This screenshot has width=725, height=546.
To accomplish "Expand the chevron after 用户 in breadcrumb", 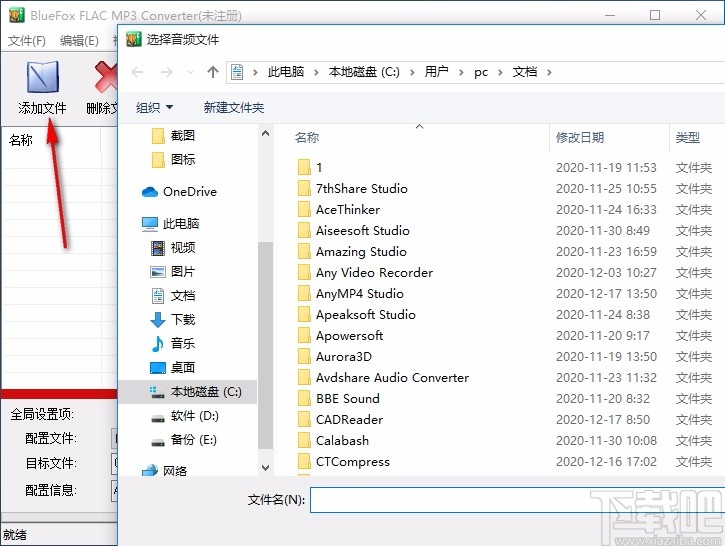I will 461,73.
